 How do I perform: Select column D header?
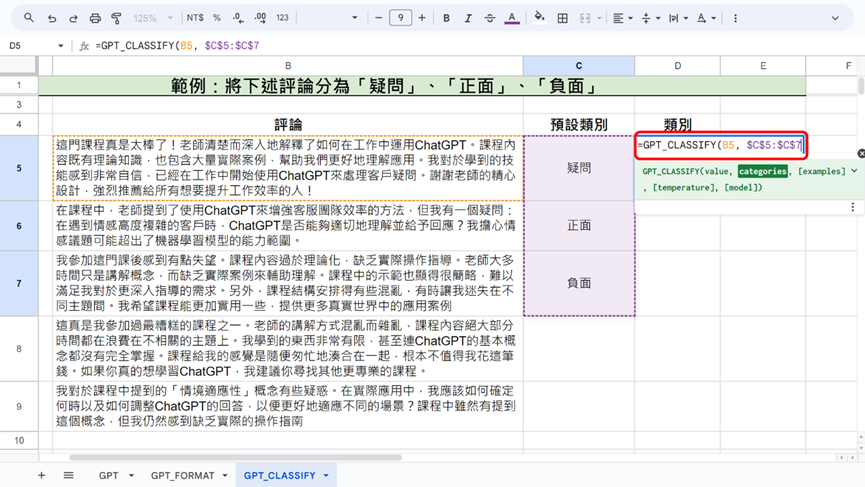(x=677, y=66)
